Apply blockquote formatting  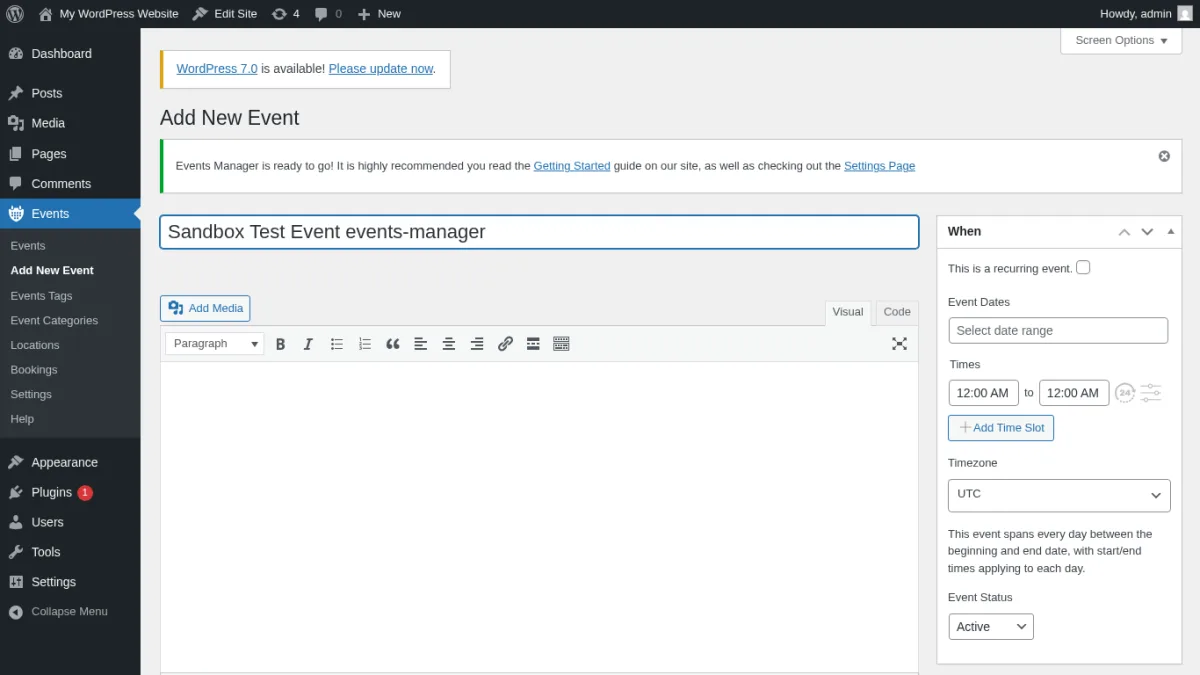coord(393,344)
